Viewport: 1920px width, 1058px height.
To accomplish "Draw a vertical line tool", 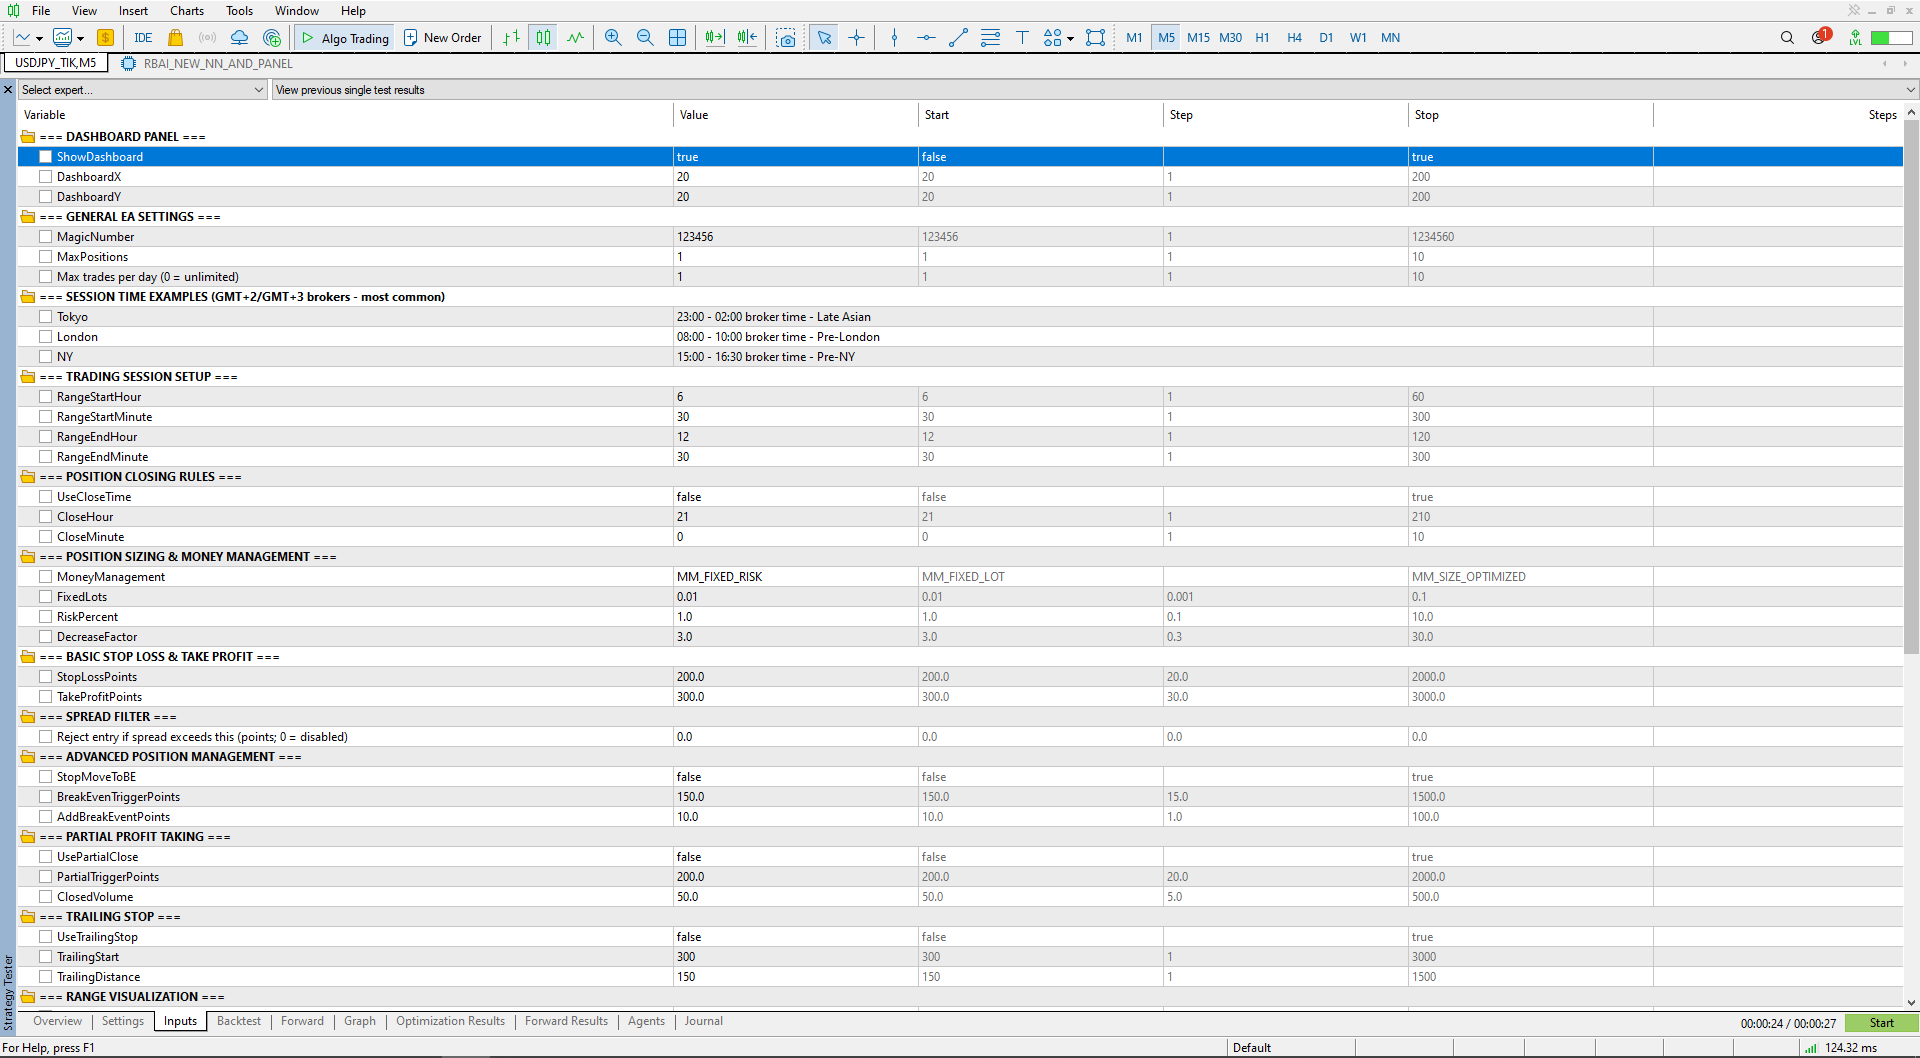I will (x=894, y=38).
